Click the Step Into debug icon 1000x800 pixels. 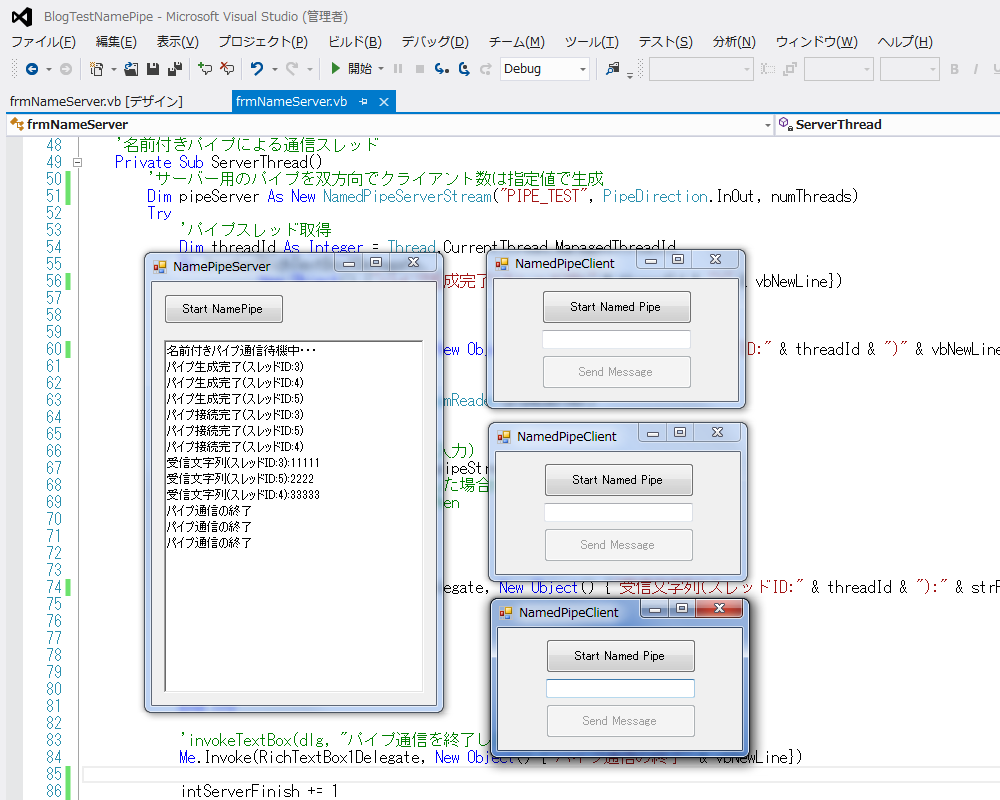pos(442,69)
